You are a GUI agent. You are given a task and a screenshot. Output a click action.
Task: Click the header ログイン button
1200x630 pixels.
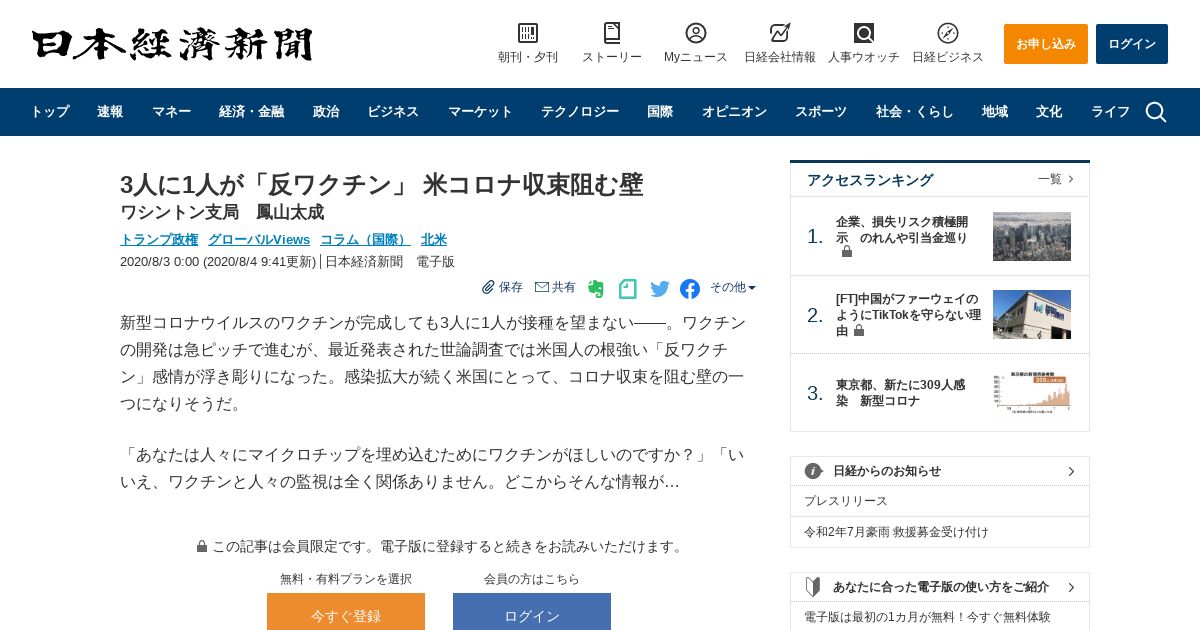(x=1132, y=44)
